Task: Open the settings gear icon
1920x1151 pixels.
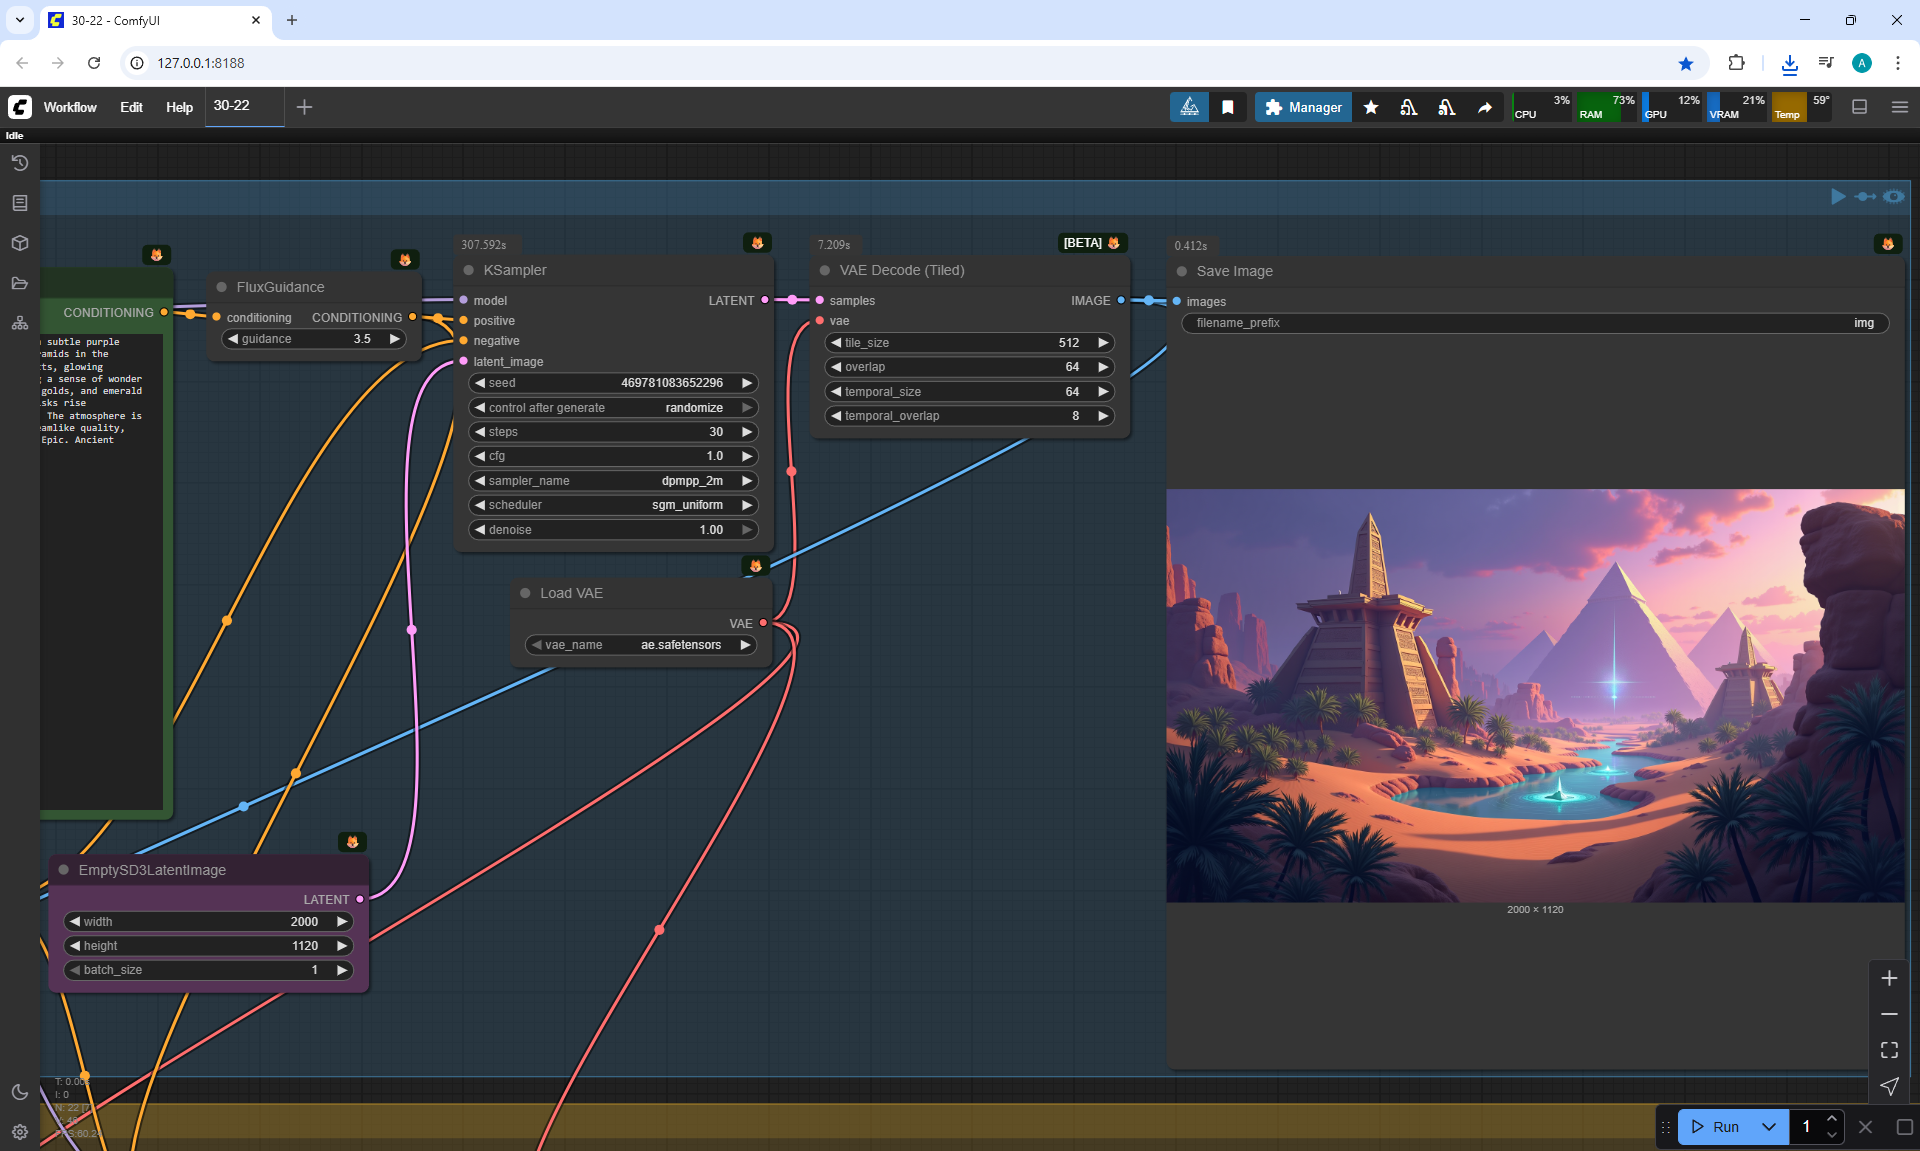Action: point(19,1132)
